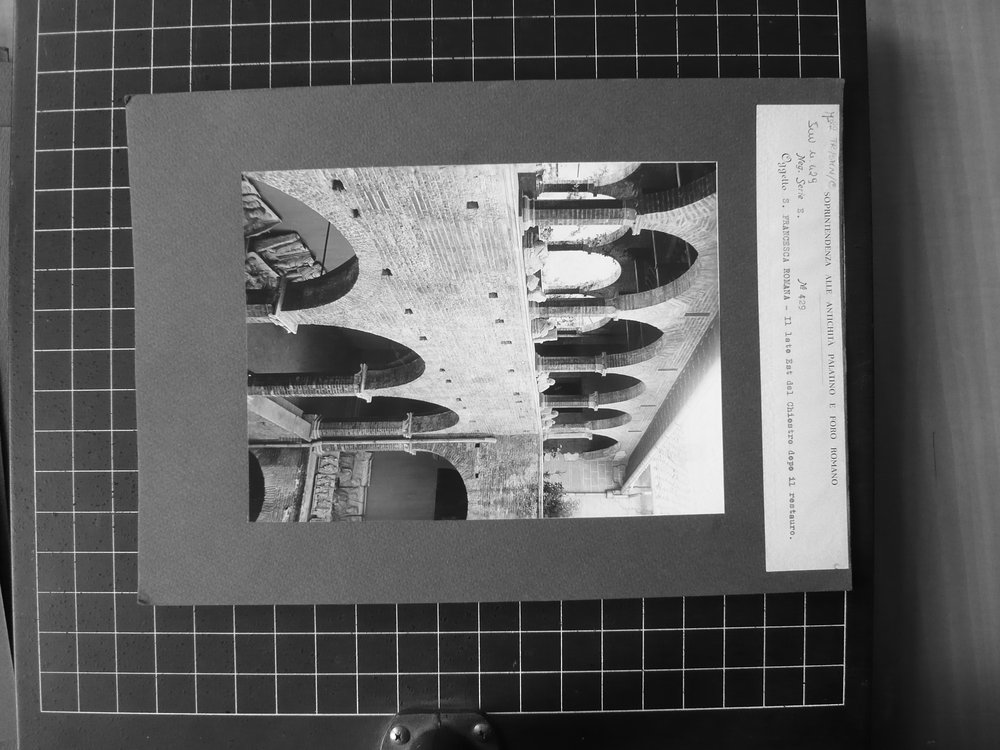Click the bright arched window in background
Image resolution: width=1000 pixels, height=750 pixels.
point(580,270)
